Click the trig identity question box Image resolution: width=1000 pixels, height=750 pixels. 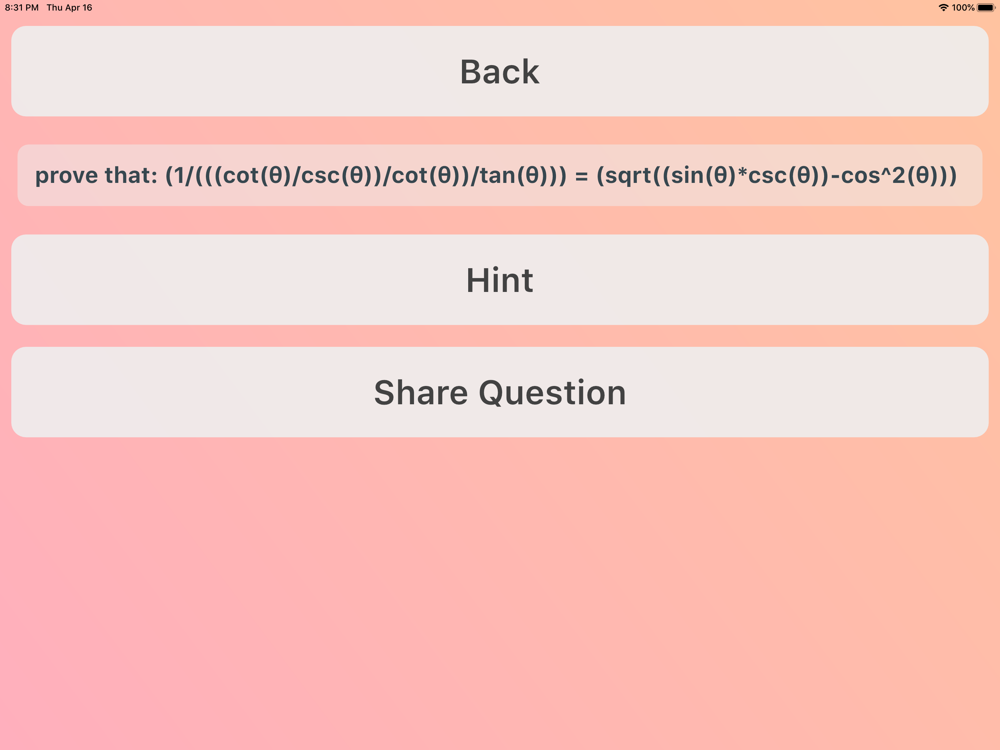point(499,175)
